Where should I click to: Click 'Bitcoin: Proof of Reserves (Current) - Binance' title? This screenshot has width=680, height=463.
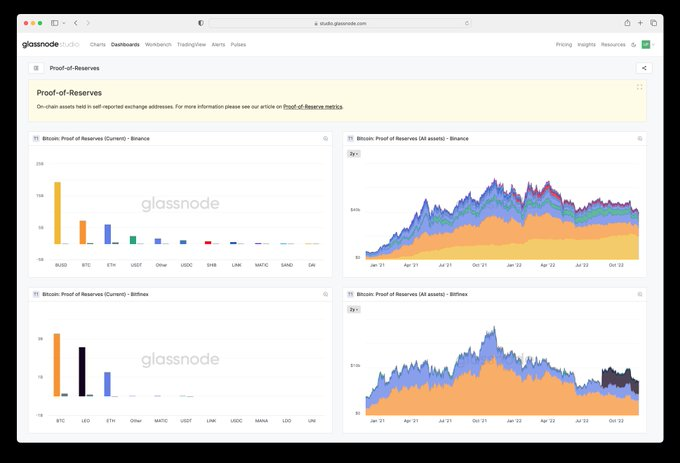(96, 138)
